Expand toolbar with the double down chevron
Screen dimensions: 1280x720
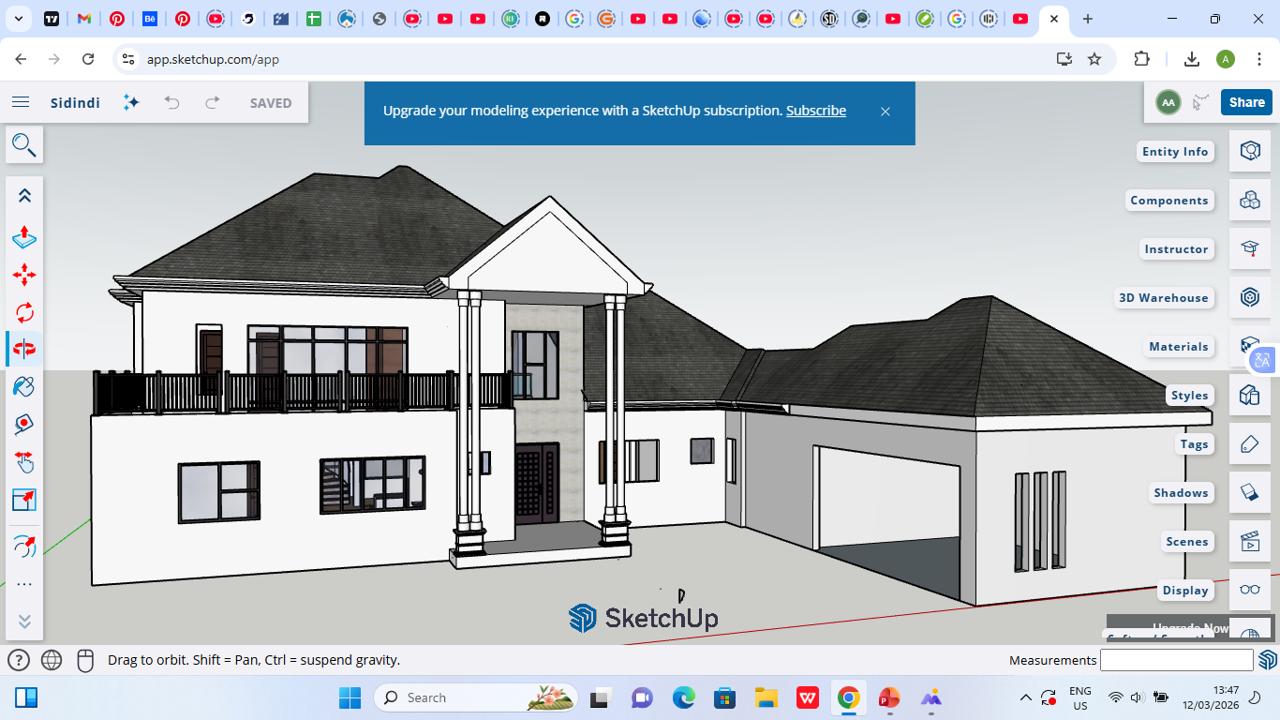coord(24,621)
